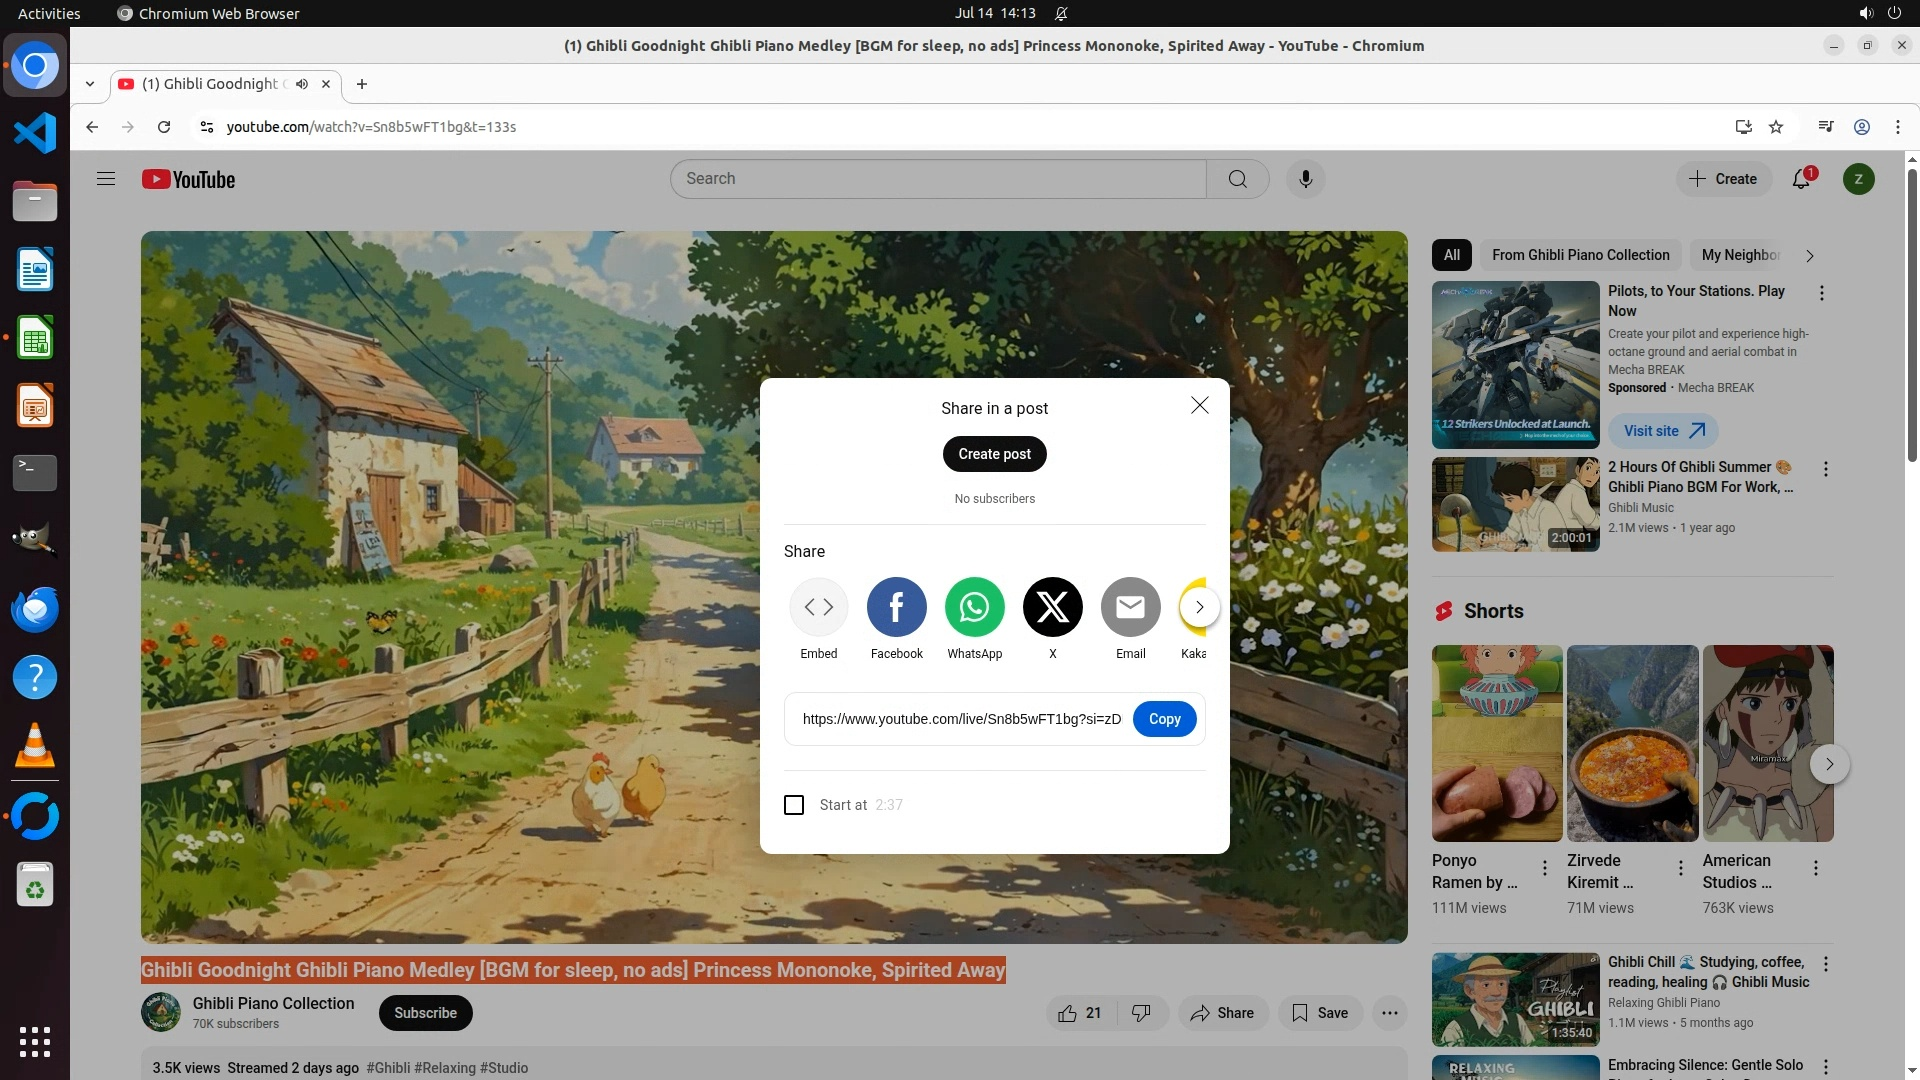Open the YouTube hamburger guide menu
The image size is (1920, 1080).
point(106,179)
